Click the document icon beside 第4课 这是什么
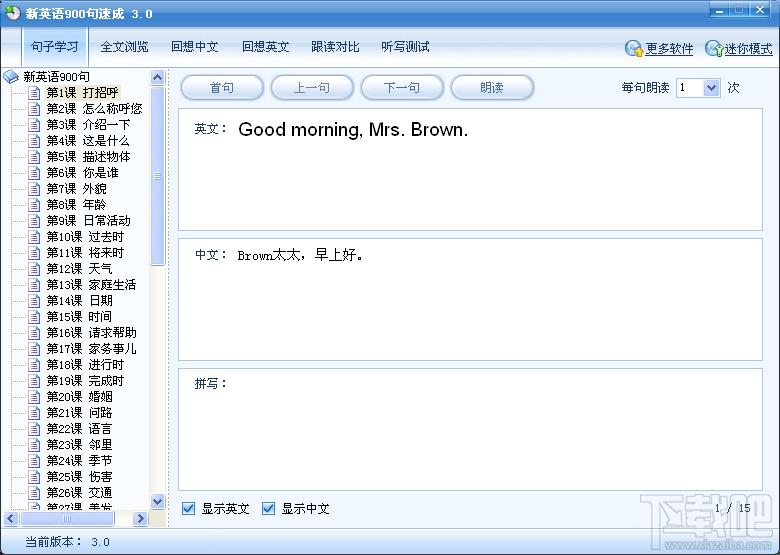The height and width of the screenshot is (555, 780). coord(34,141)
